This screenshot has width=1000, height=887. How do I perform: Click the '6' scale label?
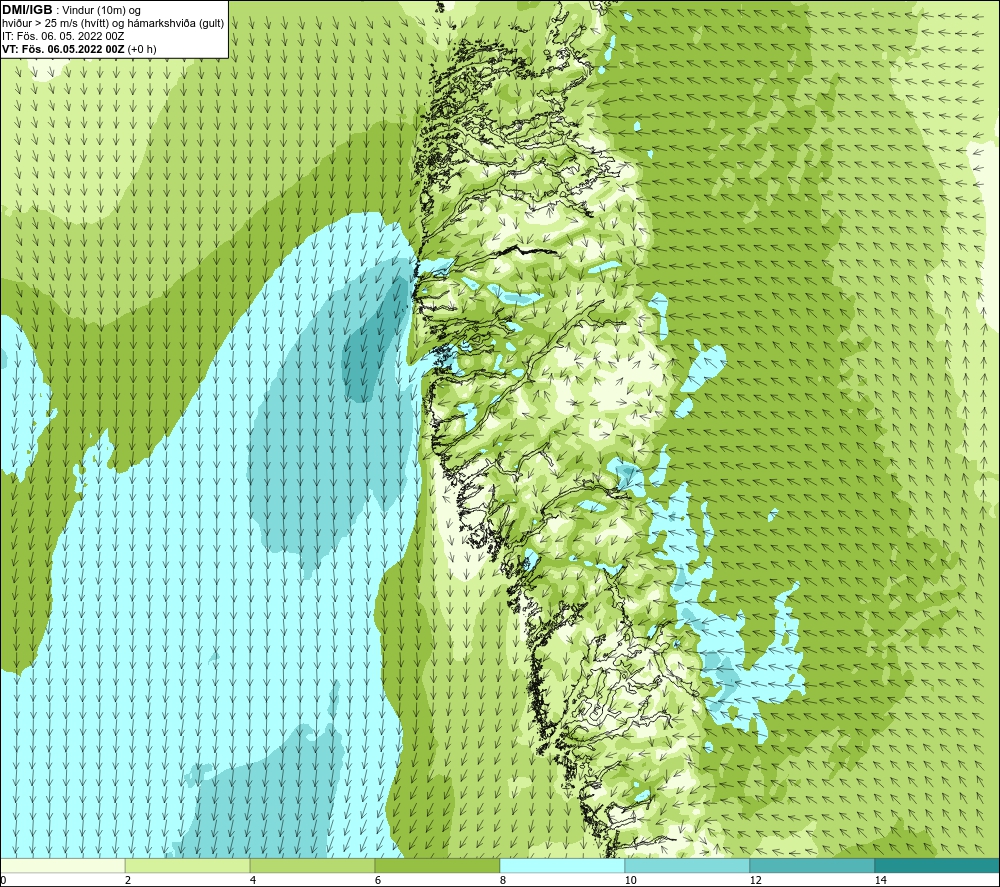(378, 880)
